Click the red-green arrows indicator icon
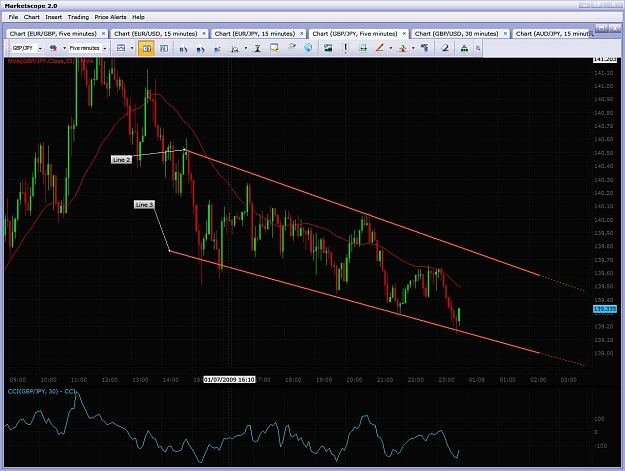Image resolution: width=625 pixels, height=471 pixels. (x=403, y=48)
